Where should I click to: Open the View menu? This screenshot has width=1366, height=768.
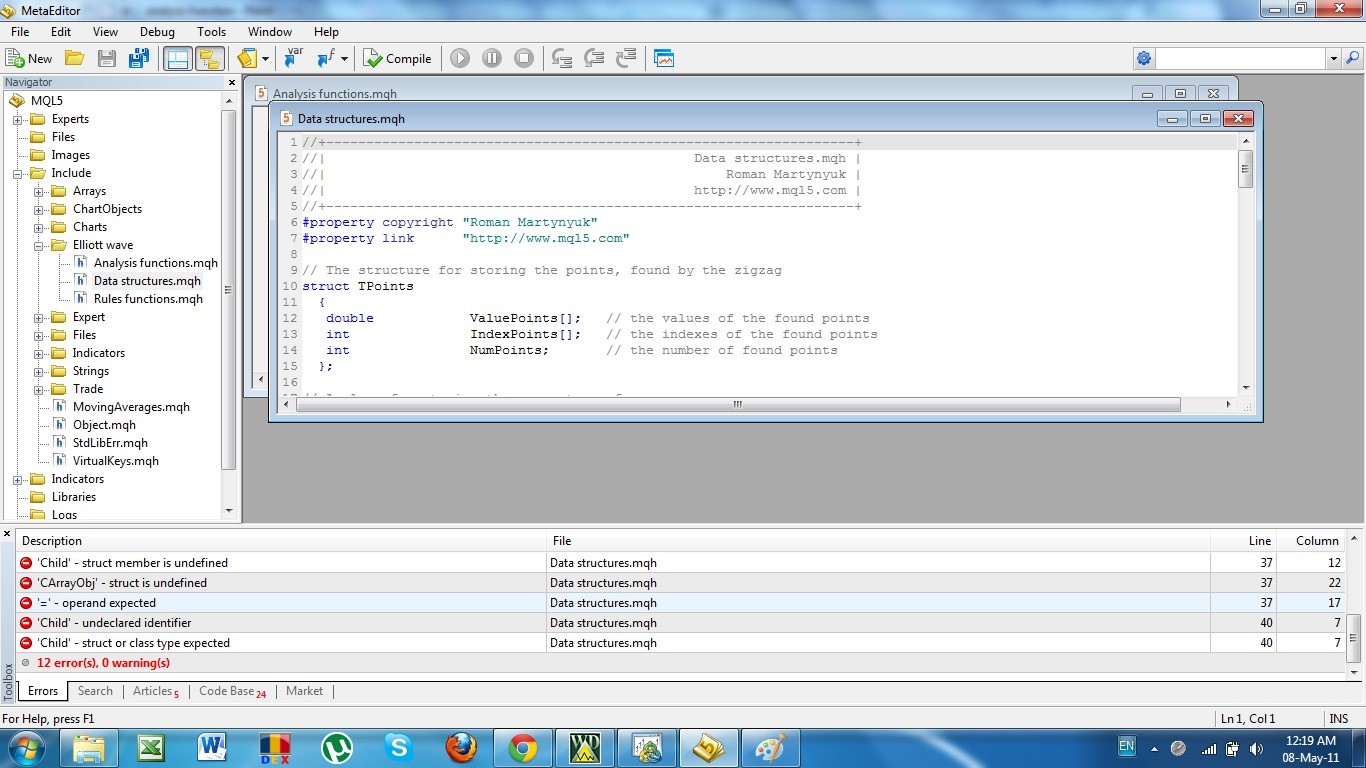pyautogui.click(x=105, y=32)
